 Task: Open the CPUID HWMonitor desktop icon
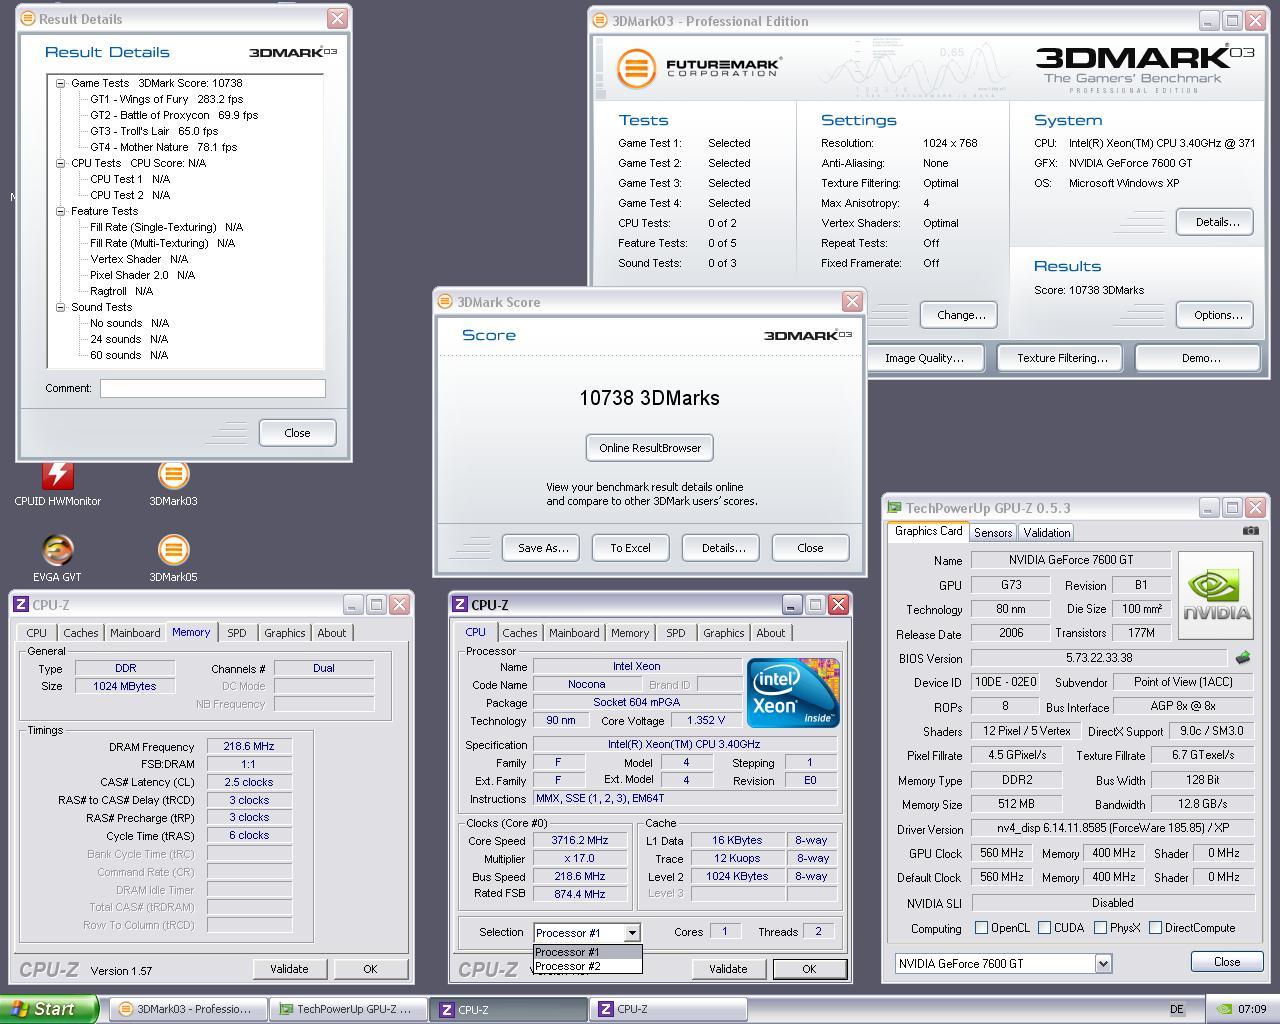click(x=57, y=482)
